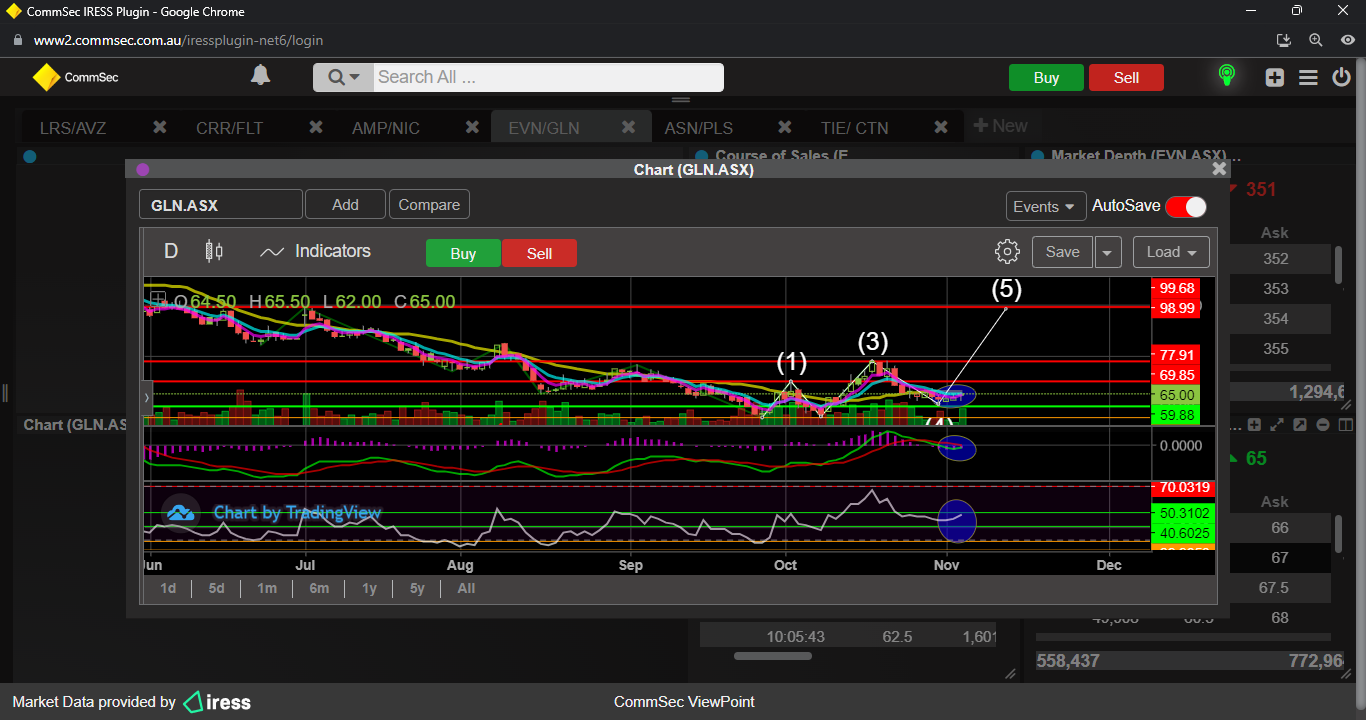Open chart settings gear icon
Viewport: 1366px width, 720px height.
coord(1007,252)
